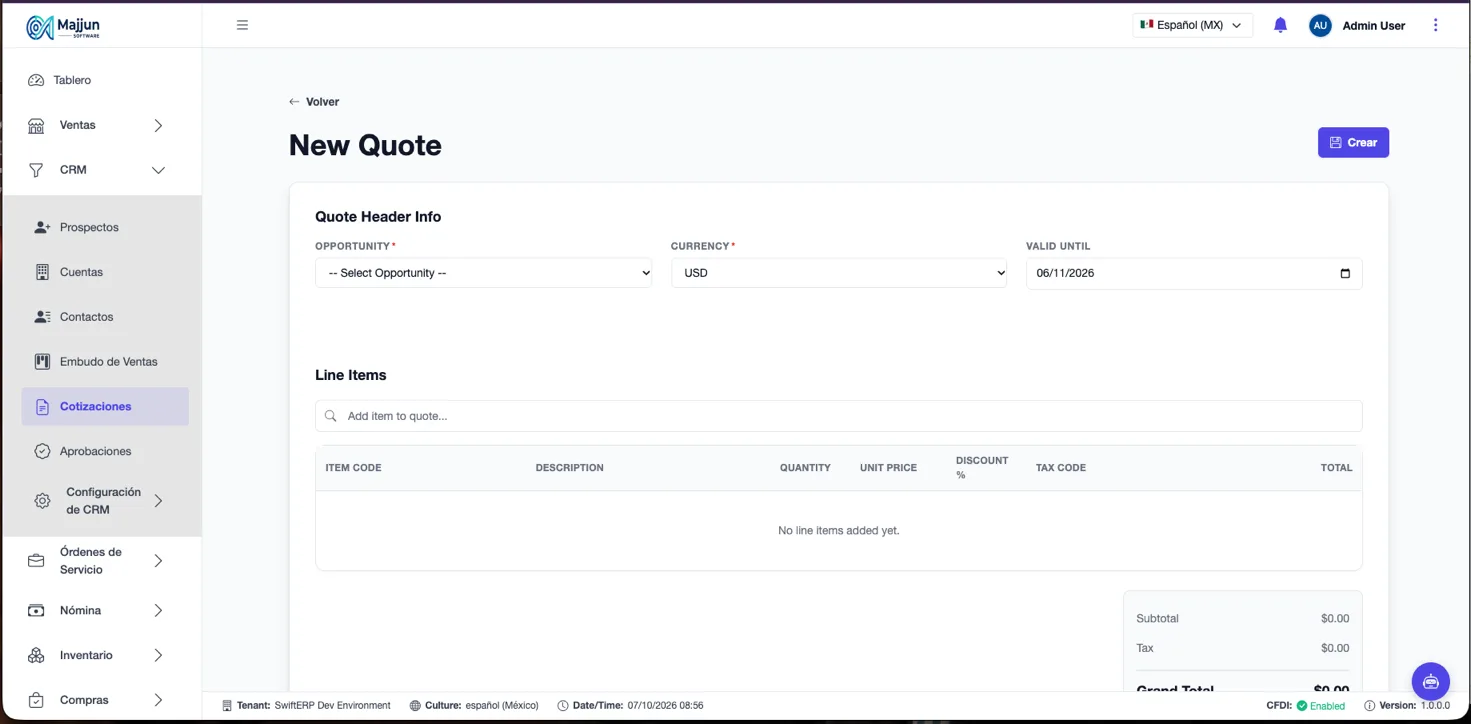Click the Valid Until date field
1471x724 pixels.
1194,274
